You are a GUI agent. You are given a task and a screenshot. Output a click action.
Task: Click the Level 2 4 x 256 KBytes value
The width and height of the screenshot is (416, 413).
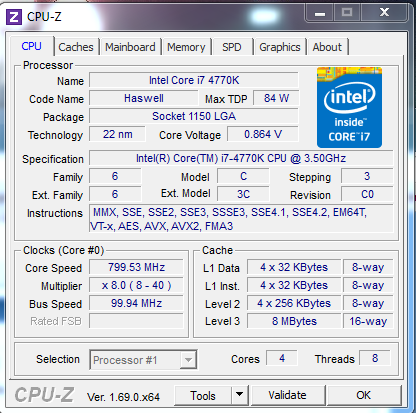click(294, 303)
